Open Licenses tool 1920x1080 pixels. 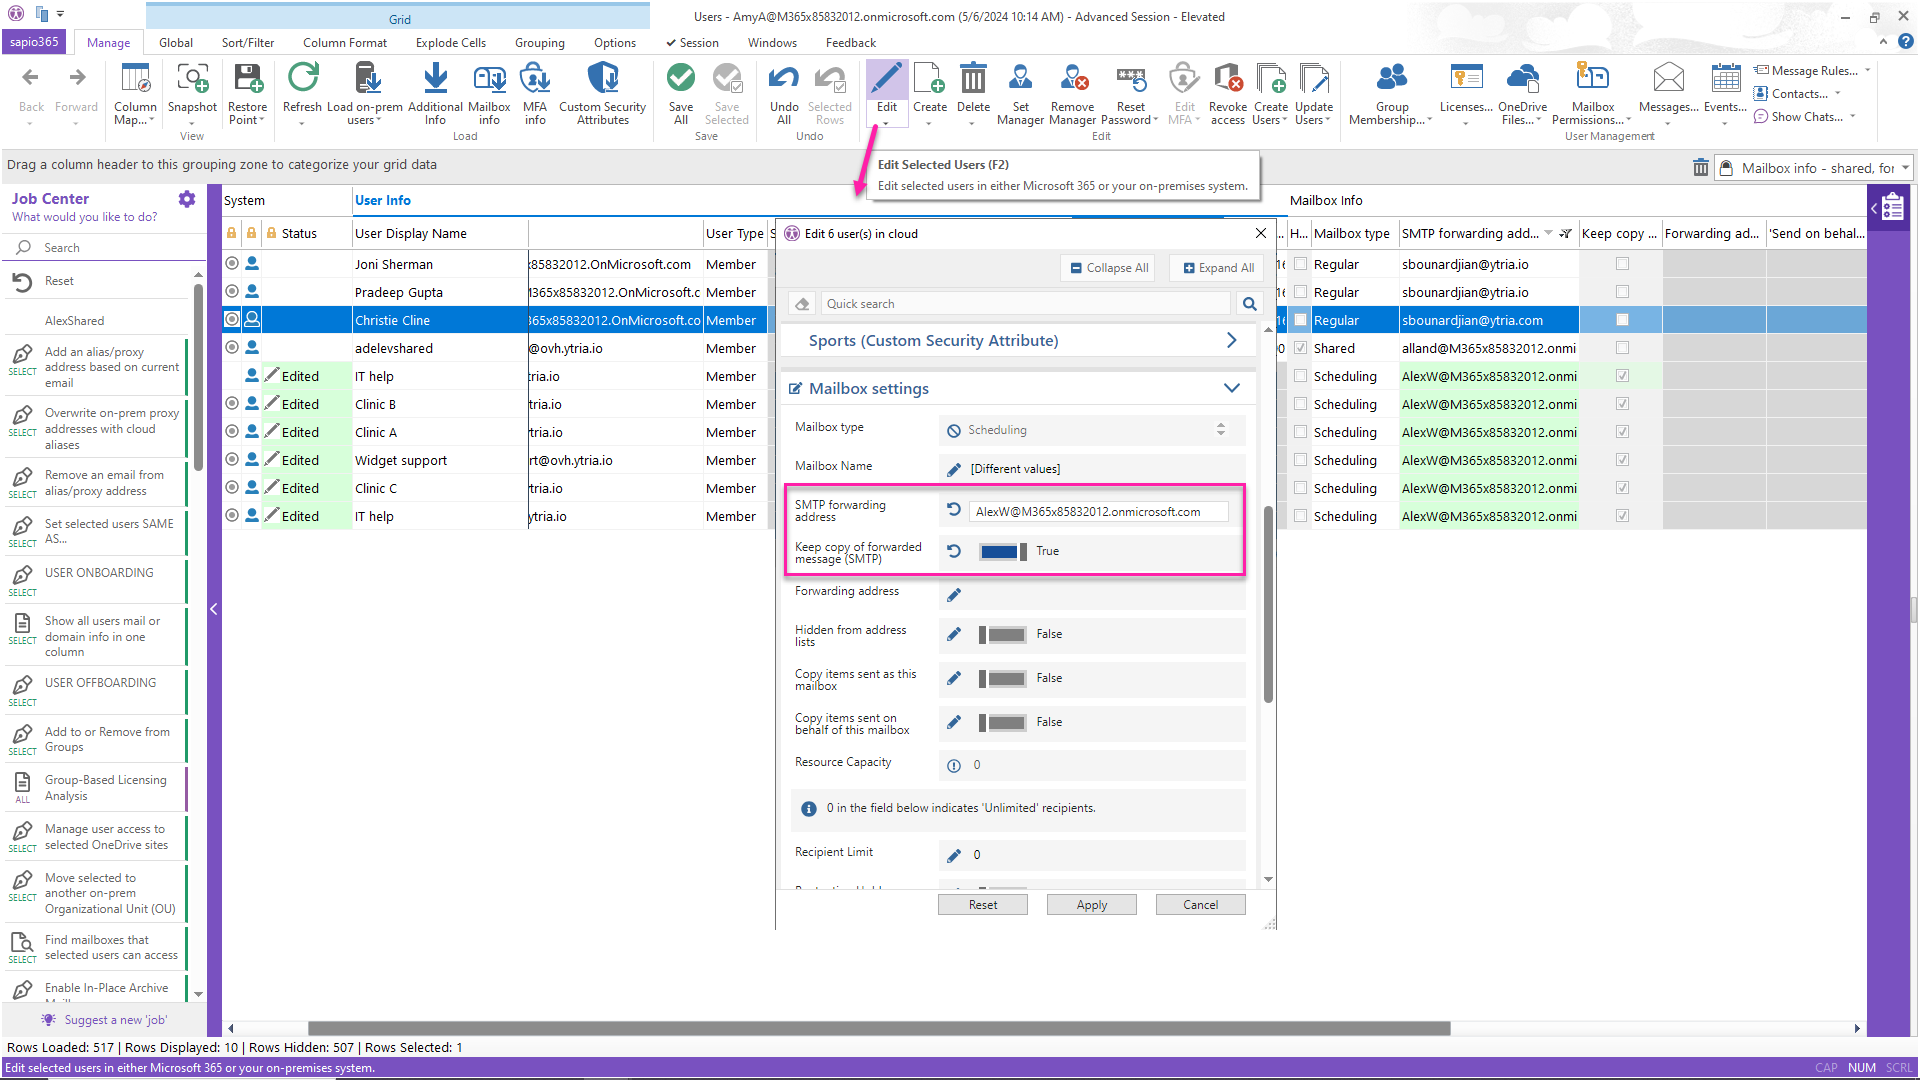tap(1466, 94)
